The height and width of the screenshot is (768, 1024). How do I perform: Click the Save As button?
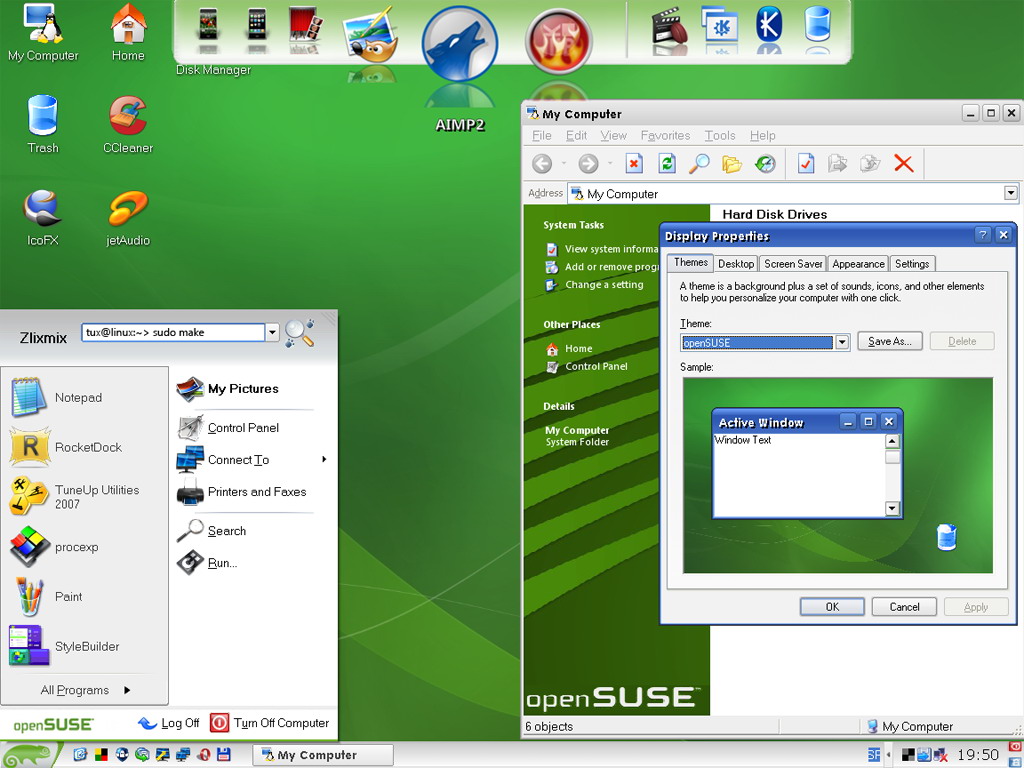point(889,341)
